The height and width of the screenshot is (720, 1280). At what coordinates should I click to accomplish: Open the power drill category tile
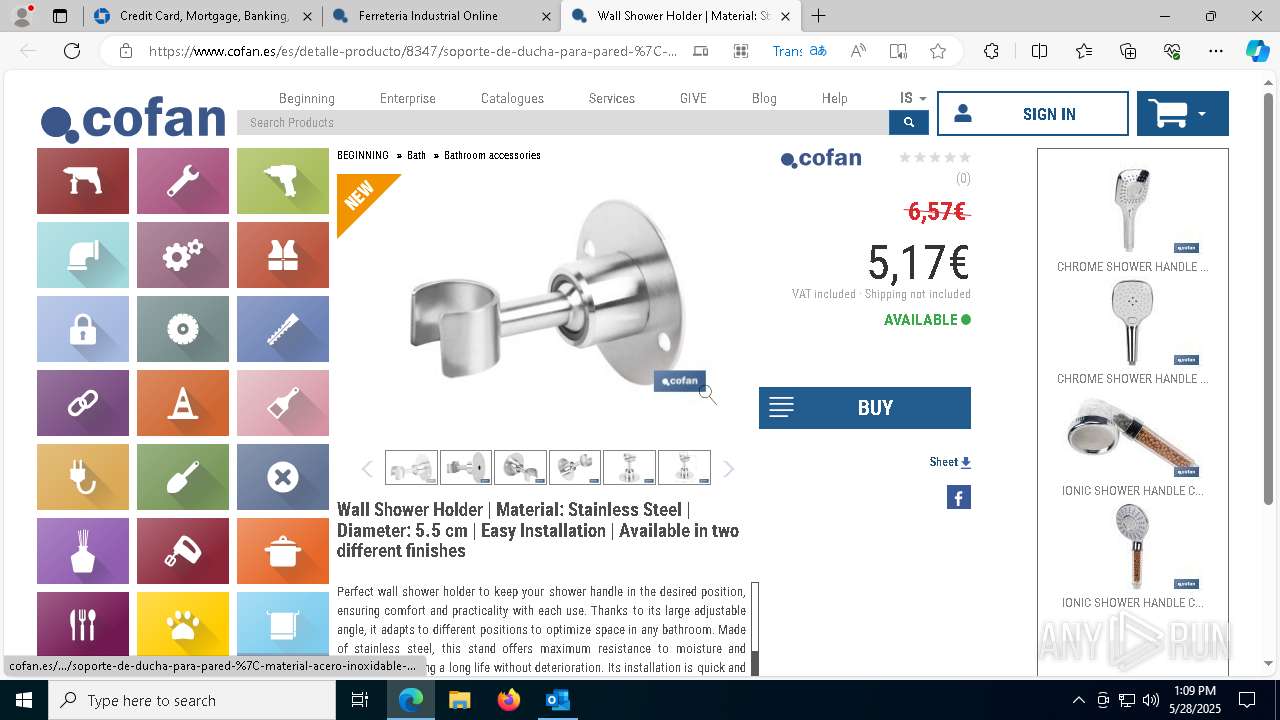[x=83, y=181]
